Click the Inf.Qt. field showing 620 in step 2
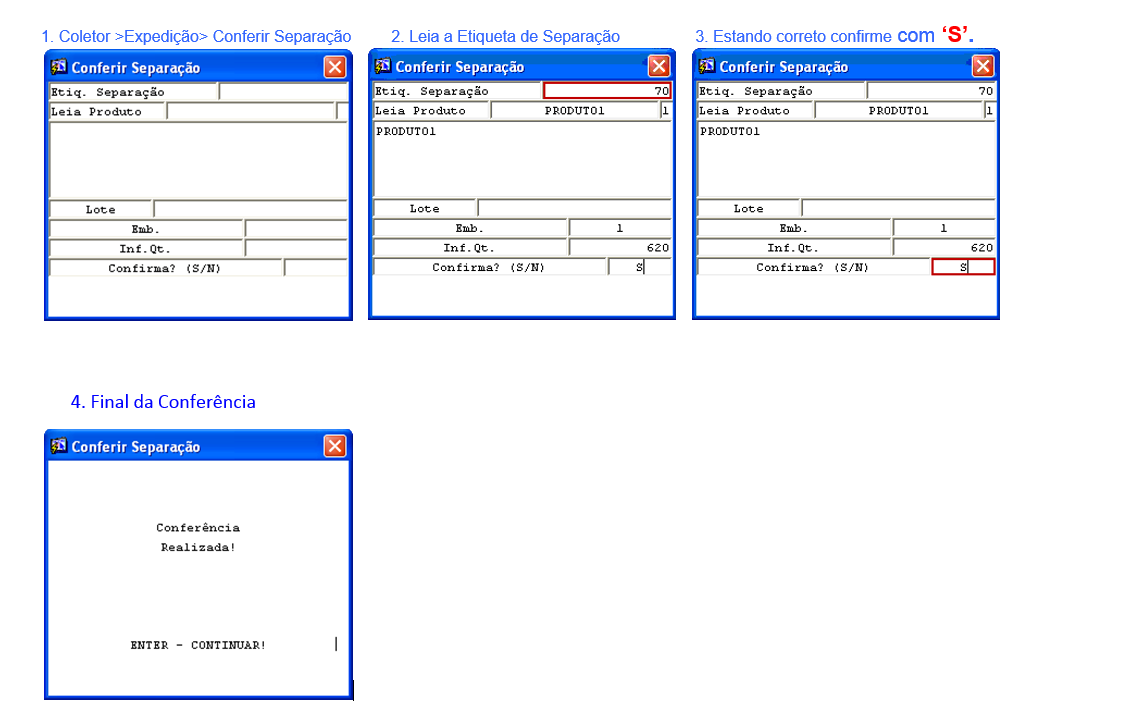Screen dimensions: 1128x724 click(620, 247)
